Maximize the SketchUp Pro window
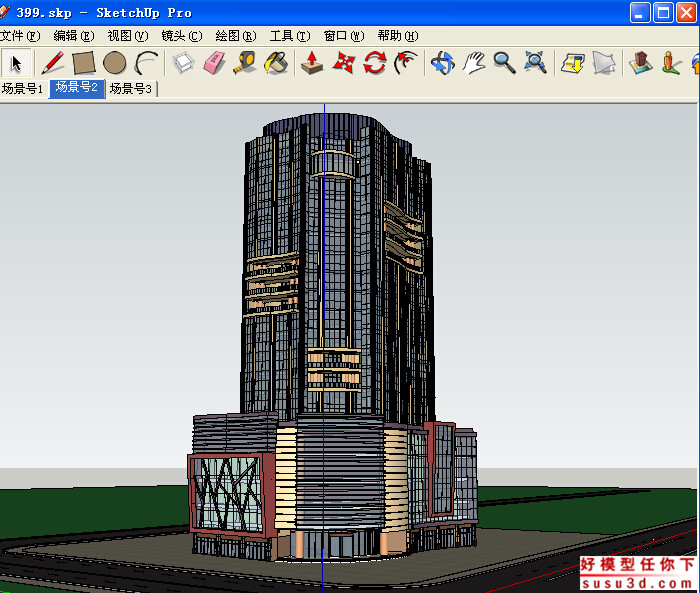Image resolution: width=700 pixels, height=593 pixels. point(663,13)
